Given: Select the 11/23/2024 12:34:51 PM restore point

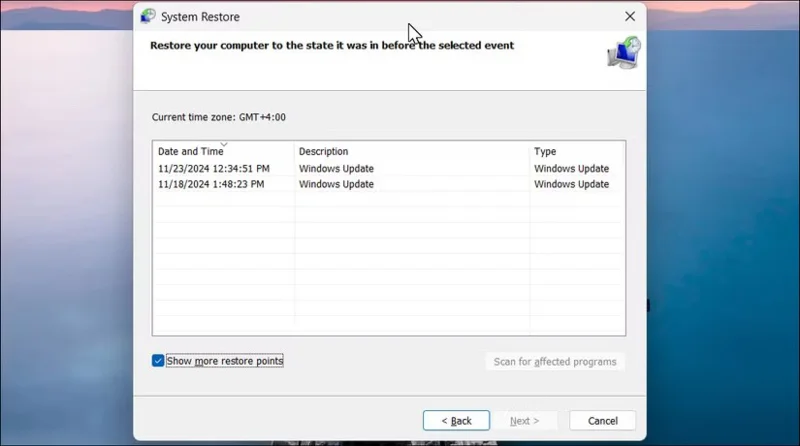Looking at the screenshot, I should coord(216,169).
